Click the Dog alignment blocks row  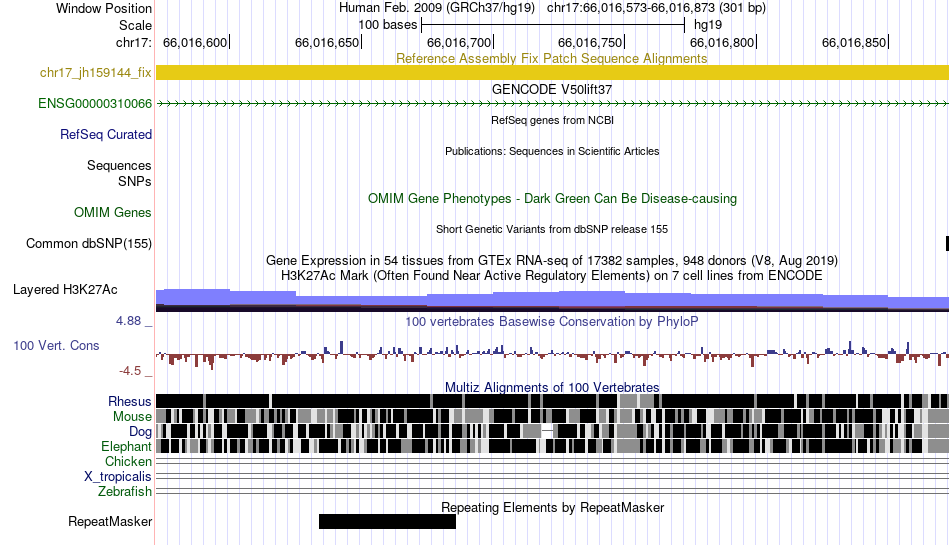[552, 431]
